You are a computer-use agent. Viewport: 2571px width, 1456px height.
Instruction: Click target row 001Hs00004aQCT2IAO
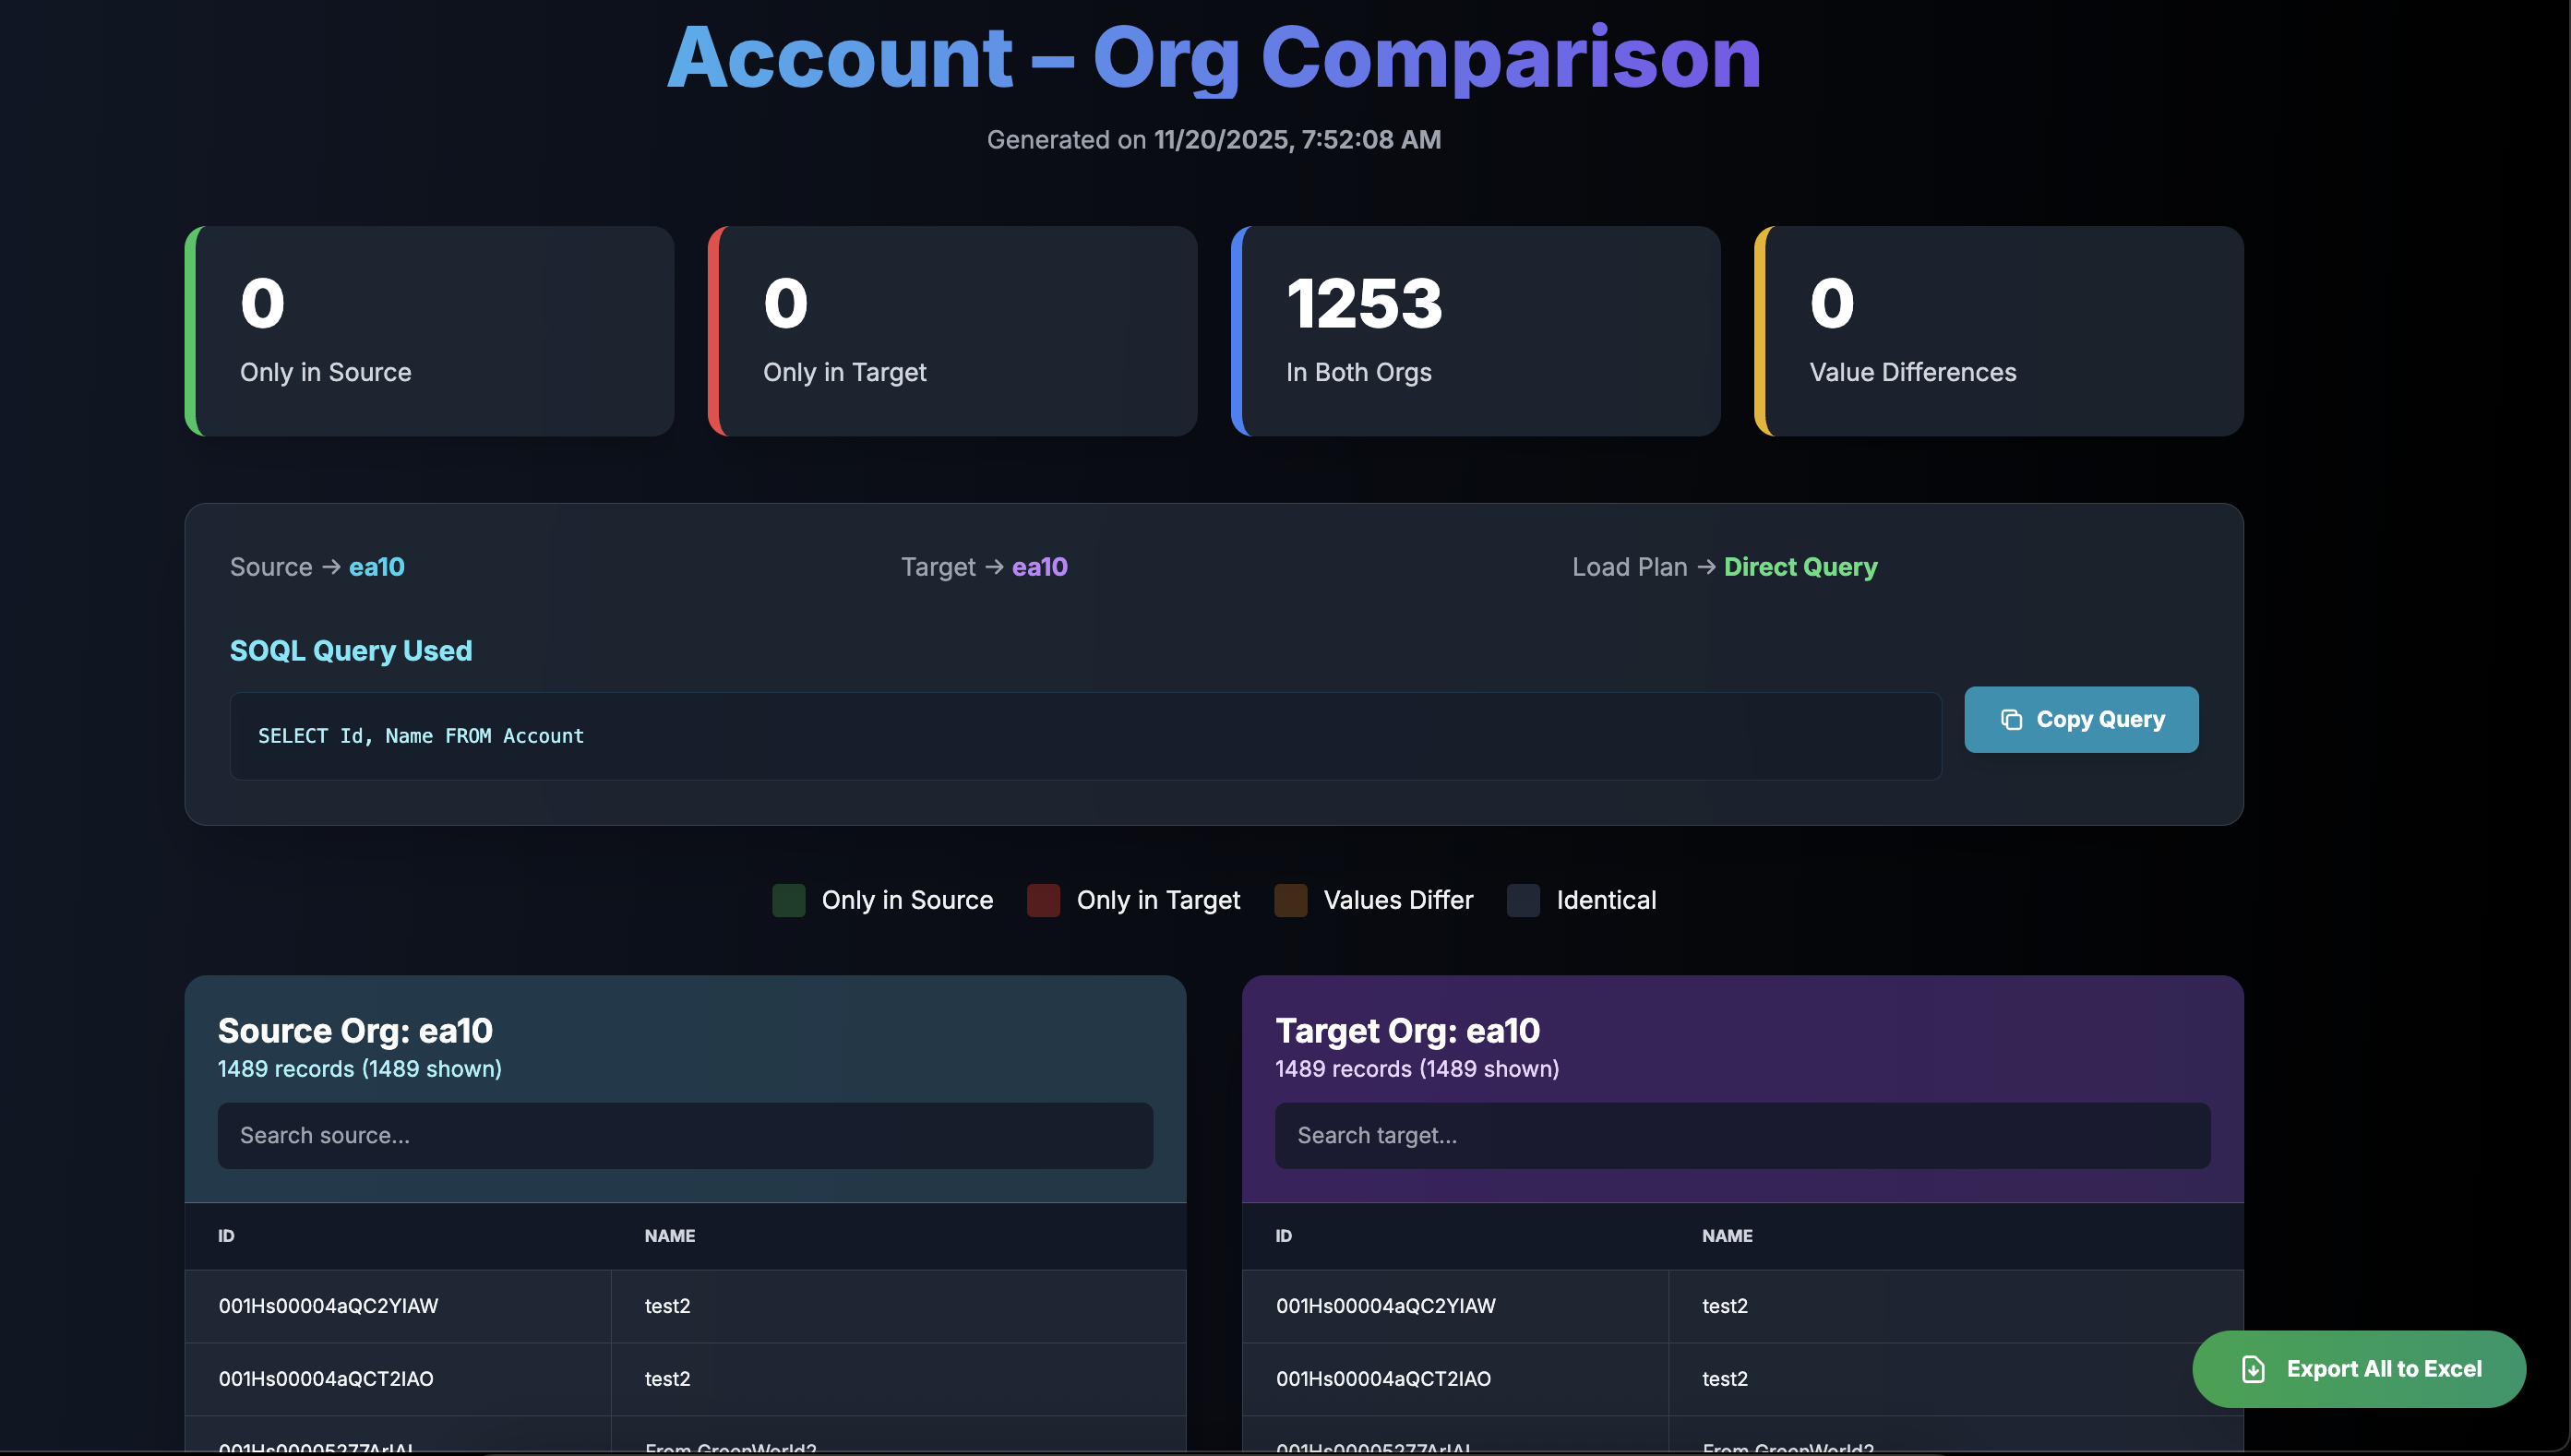click(1383, 1379)
